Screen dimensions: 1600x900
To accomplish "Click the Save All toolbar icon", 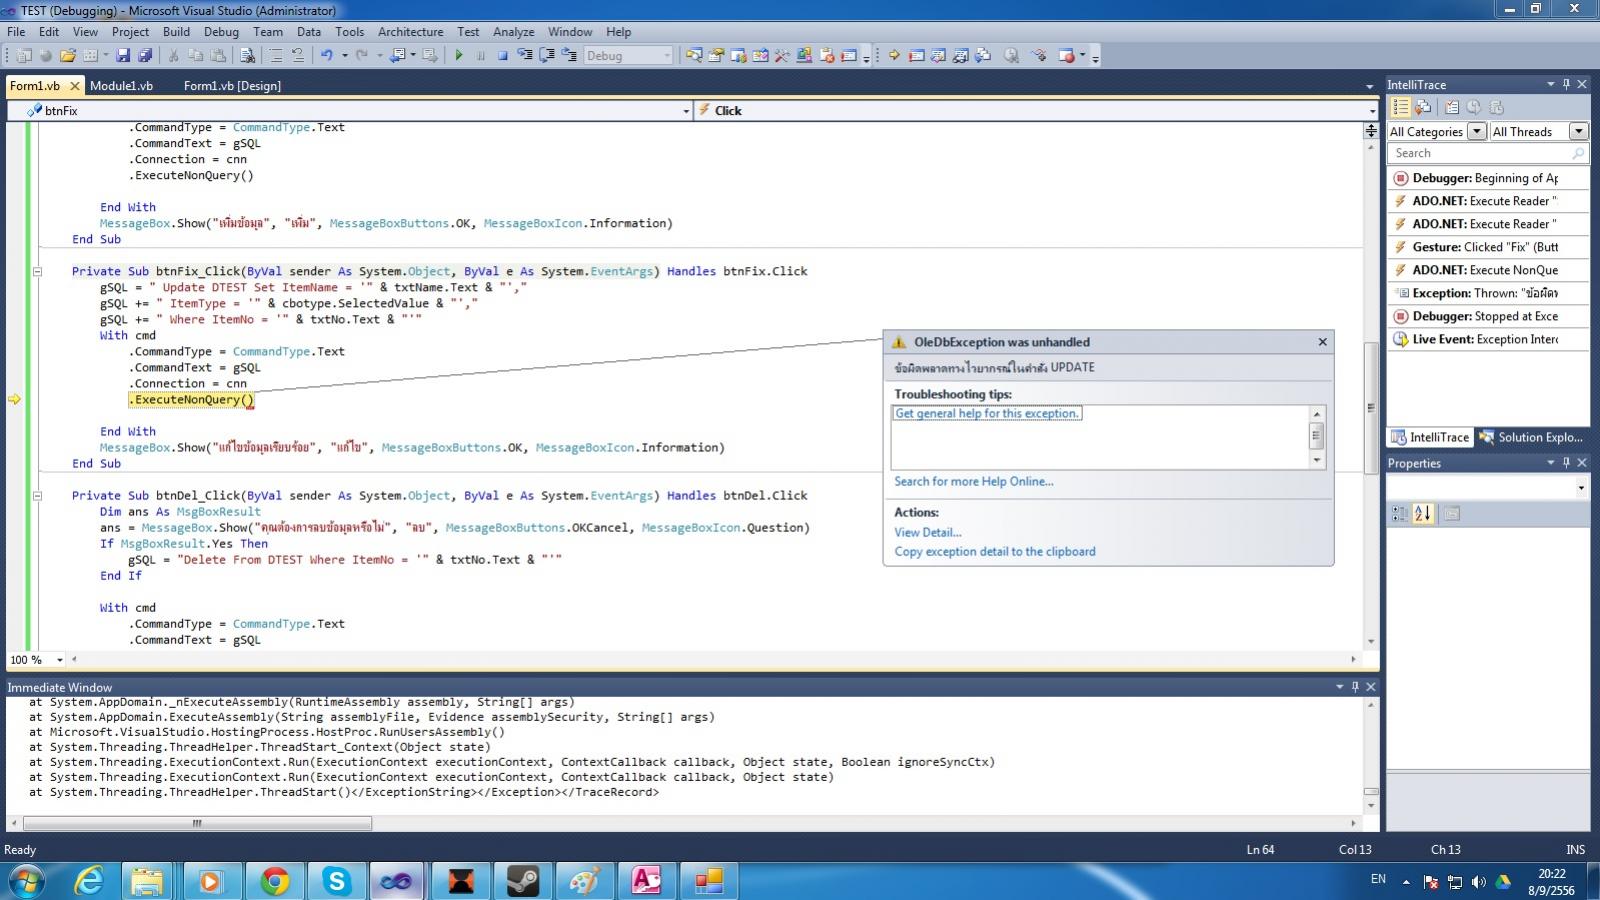I will 145,56.
